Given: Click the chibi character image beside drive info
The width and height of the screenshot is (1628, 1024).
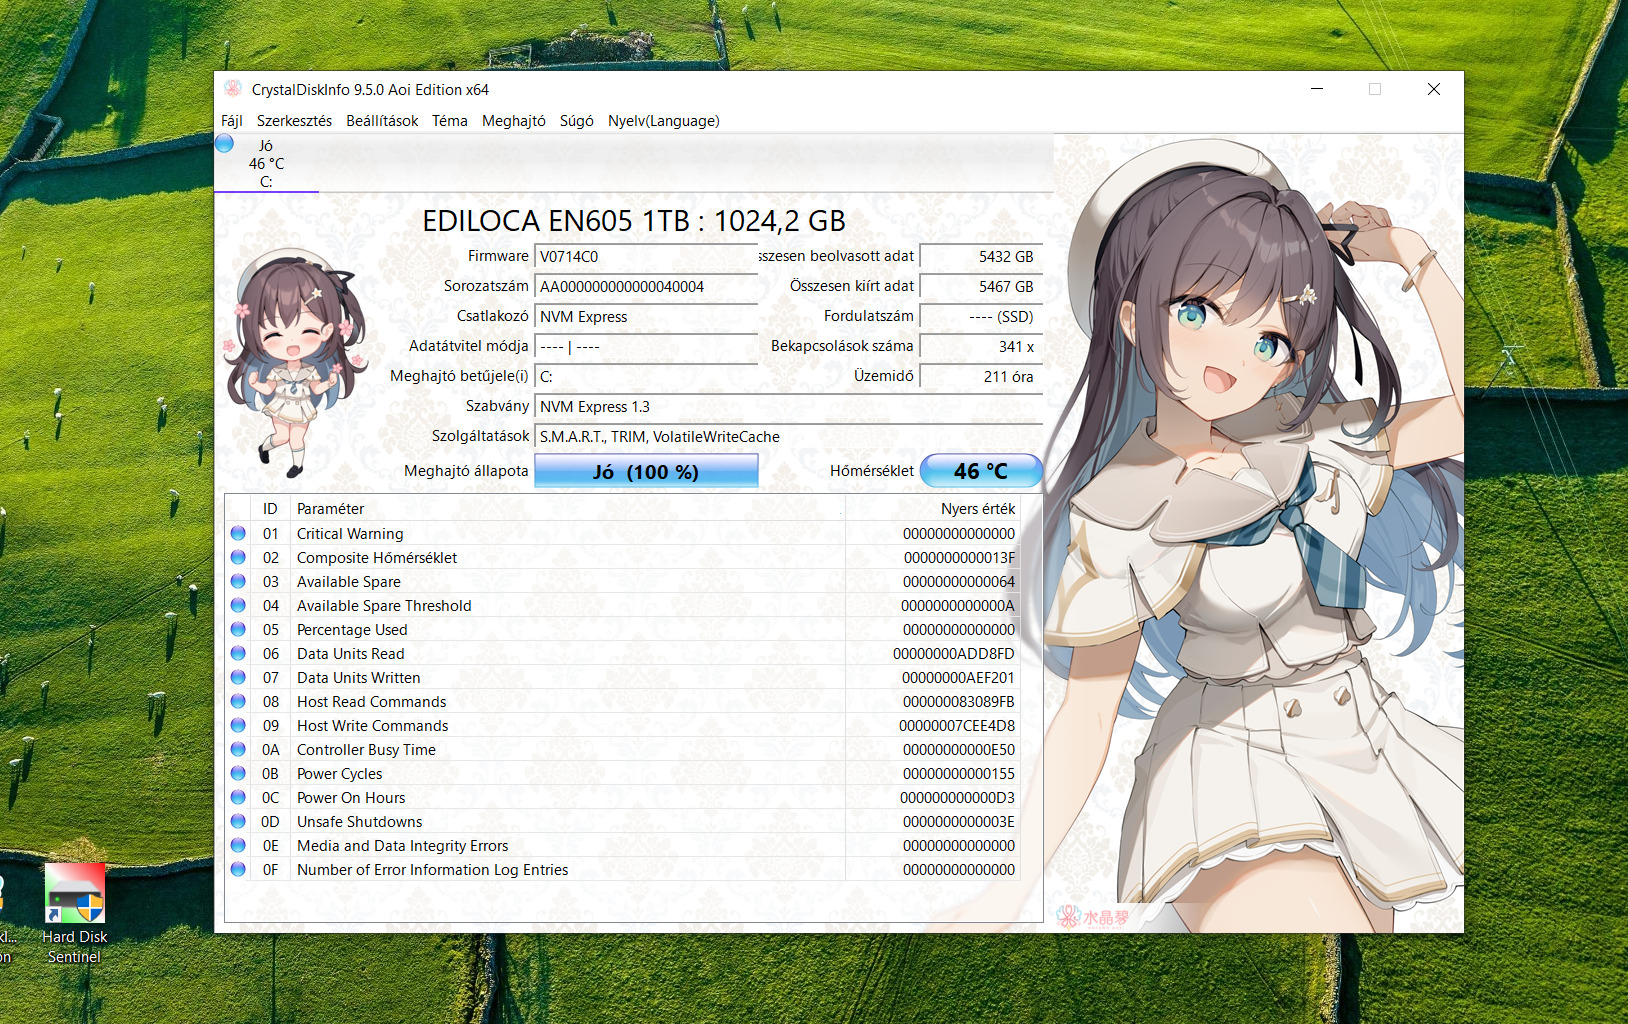Looking at the screenshot, I should click(x=295, y=362).
